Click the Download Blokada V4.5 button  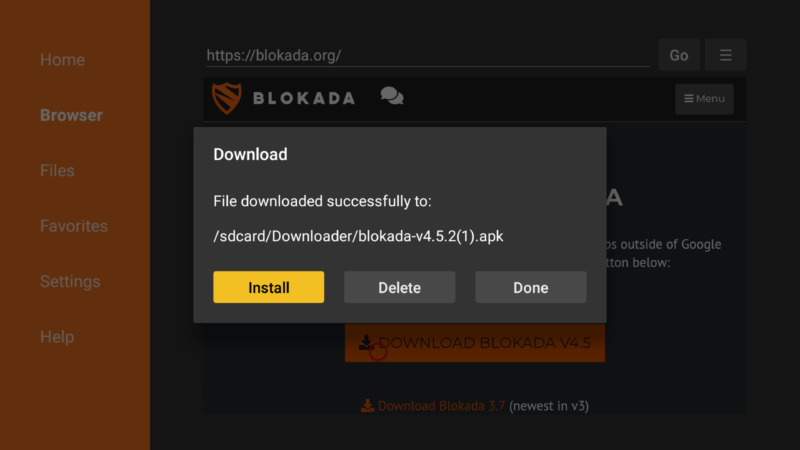pos(475,343)
